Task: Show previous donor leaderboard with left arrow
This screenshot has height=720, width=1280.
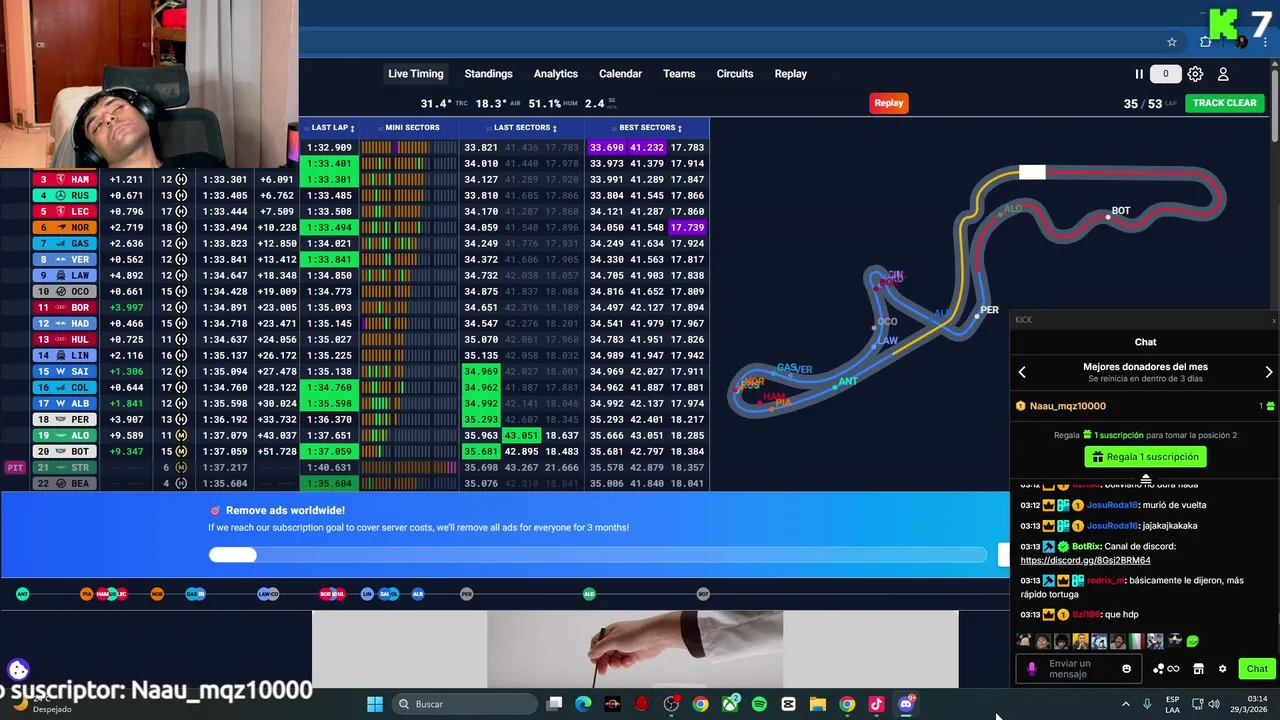Action: pyautogui.click(x=1022, y=372)
